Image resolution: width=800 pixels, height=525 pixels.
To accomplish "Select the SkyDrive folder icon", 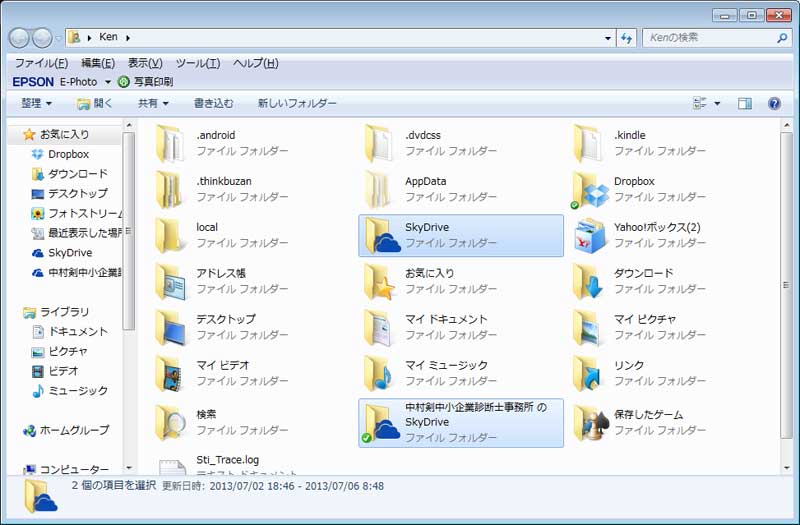I will [382, 235].
